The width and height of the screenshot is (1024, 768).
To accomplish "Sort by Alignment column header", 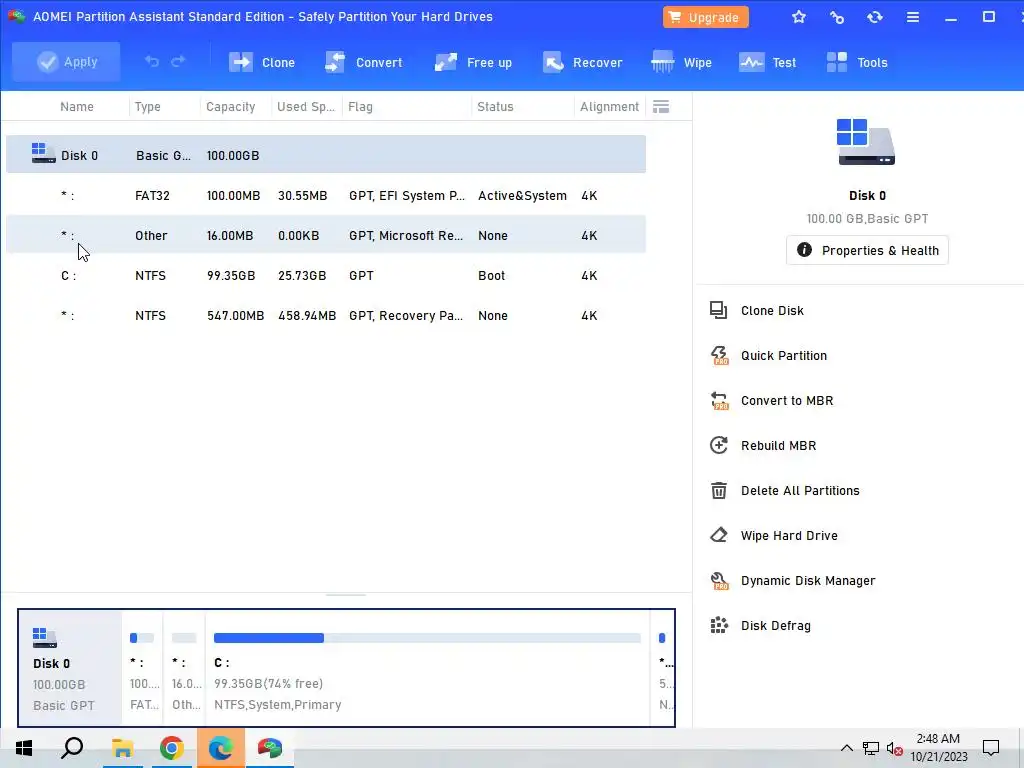I will [x=609, y=106].
